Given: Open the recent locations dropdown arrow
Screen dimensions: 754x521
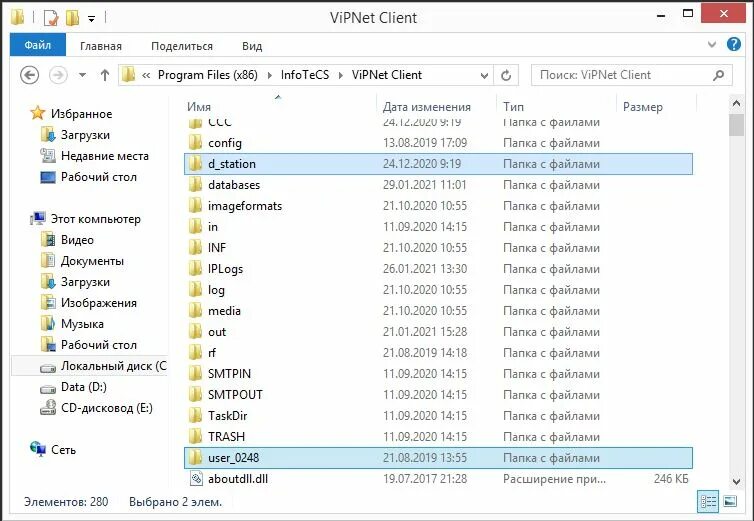Looking at the screenshot, I should tap(82, 75).
